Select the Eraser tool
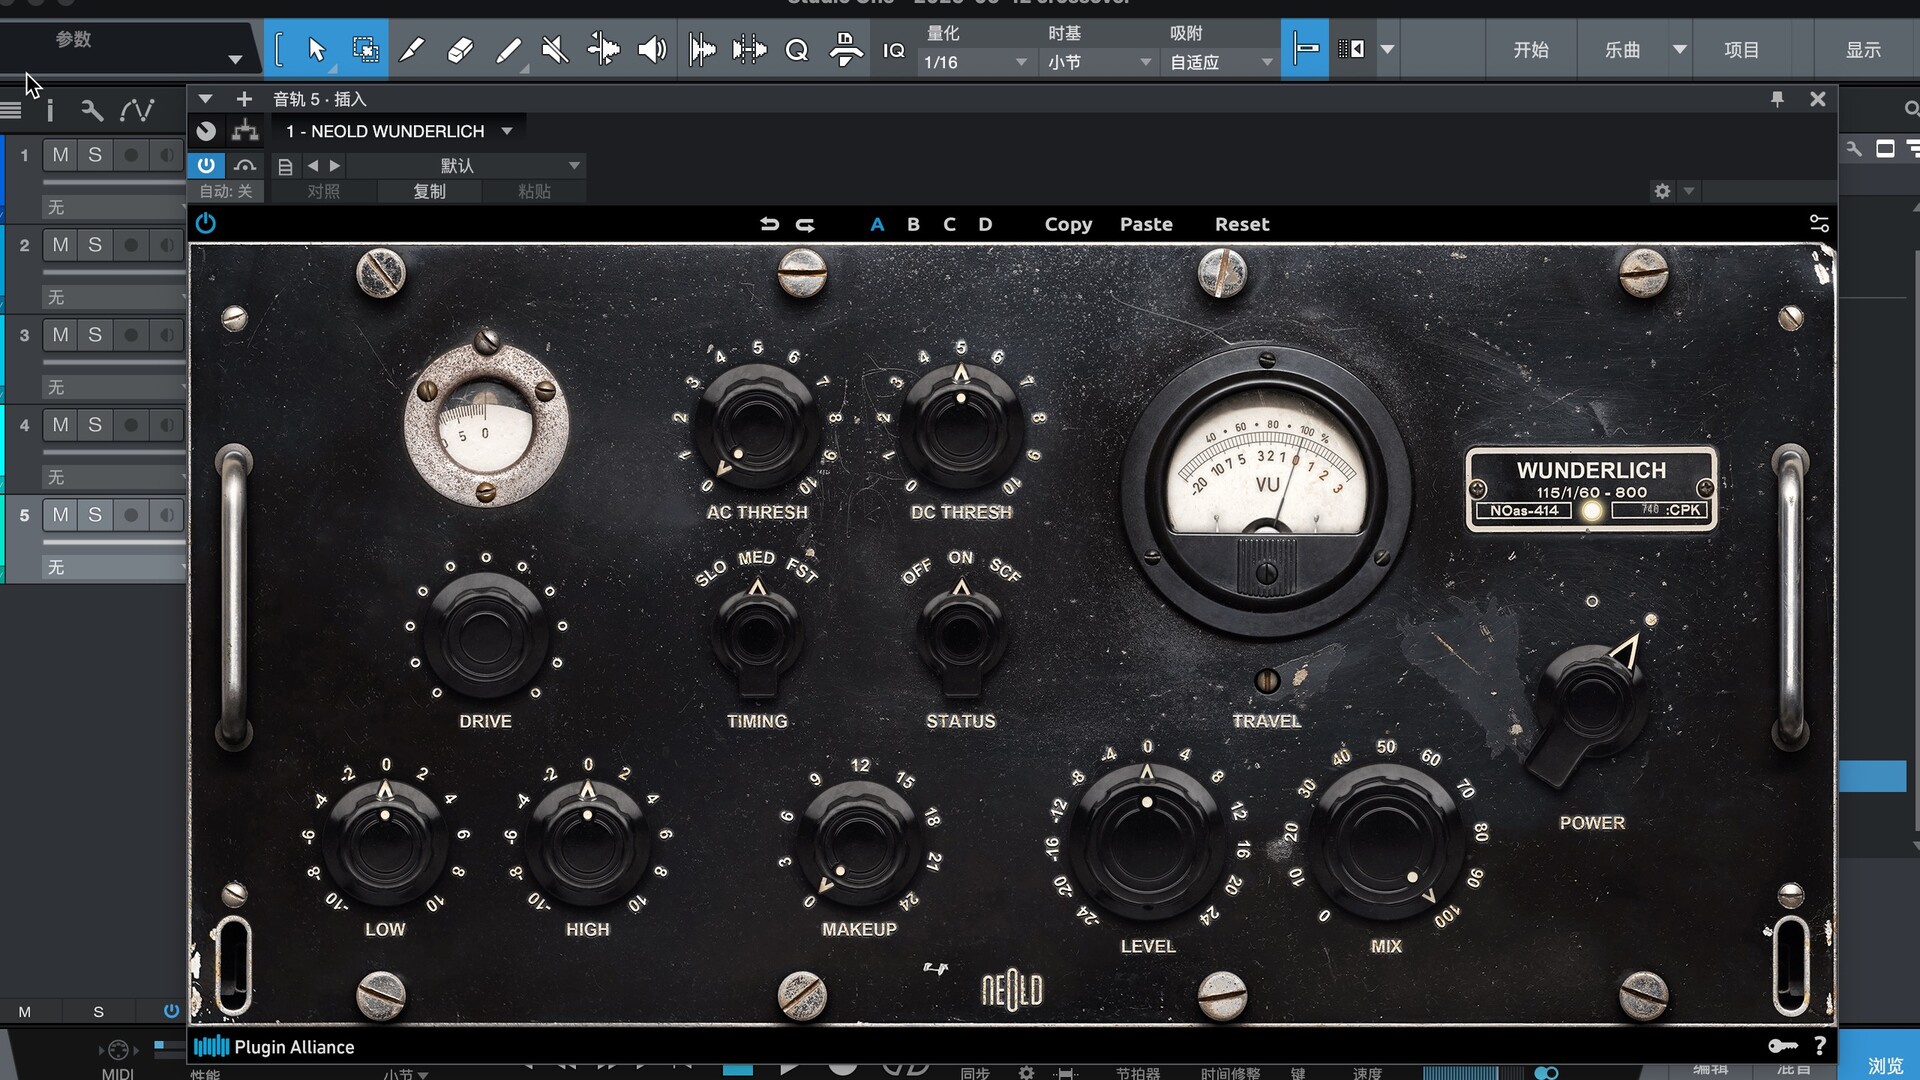The width and height of the screenshot is (1920, 1080). pos(460,49)
